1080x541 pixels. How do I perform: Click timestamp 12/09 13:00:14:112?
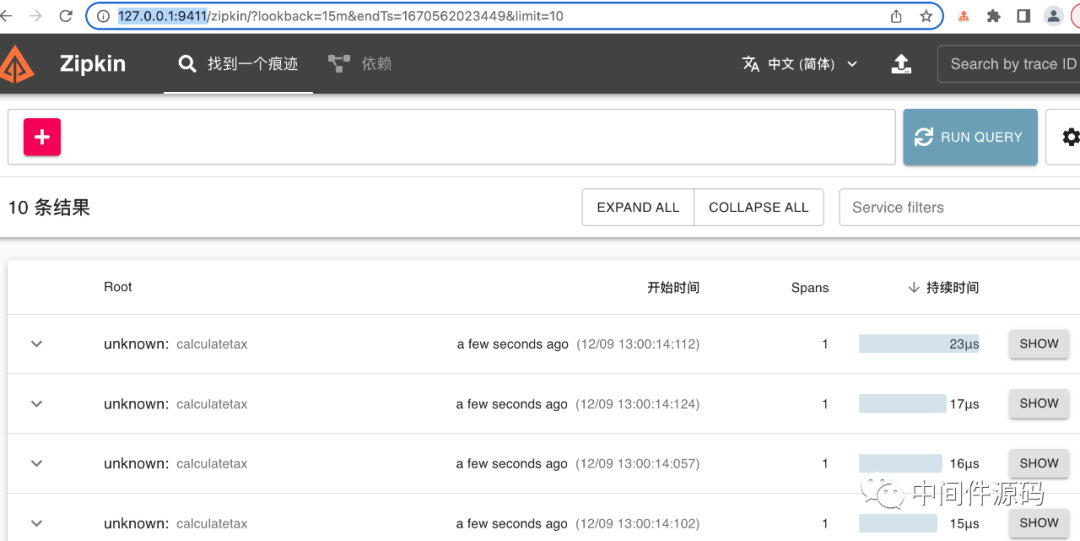638,344
